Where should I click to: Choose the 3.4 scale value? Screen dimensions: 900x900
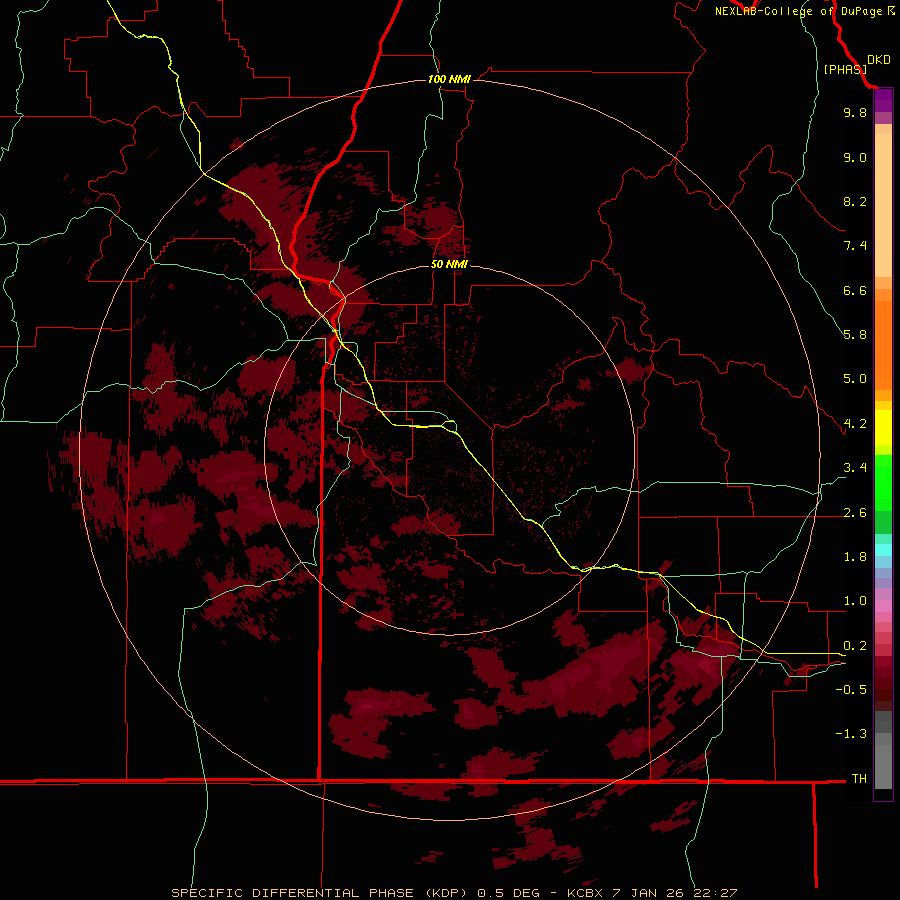coord(855,468)
